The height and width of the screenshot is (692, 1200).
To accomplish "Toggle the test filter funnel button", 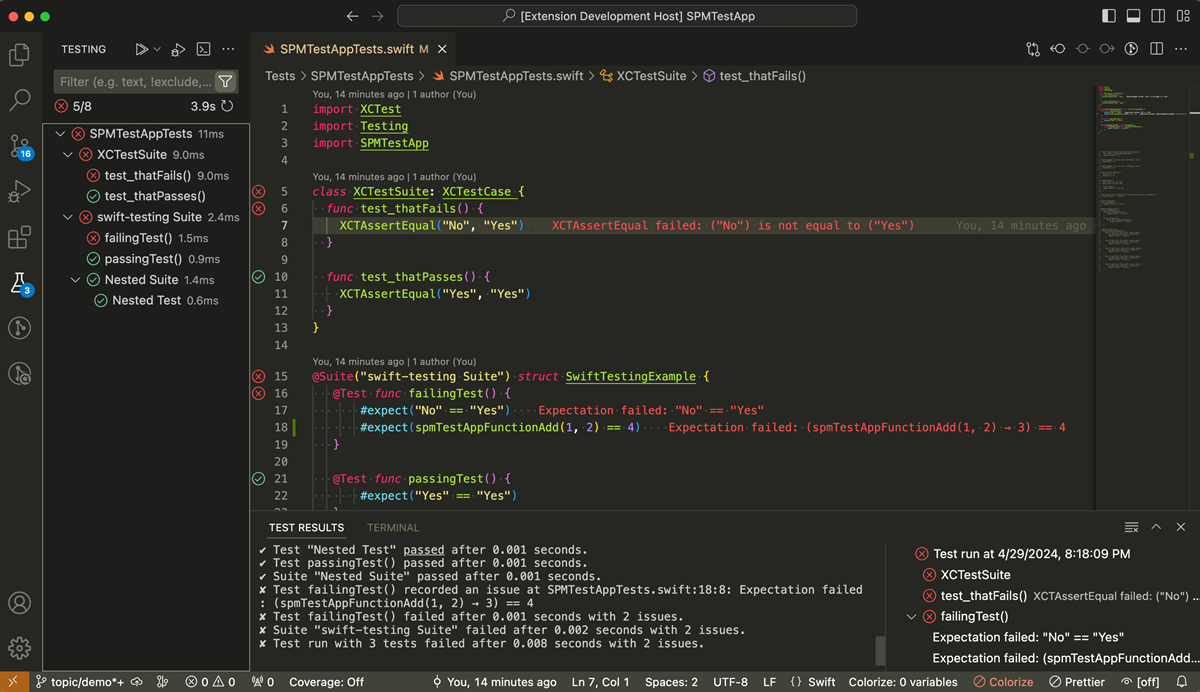I will tap(226, 80).
